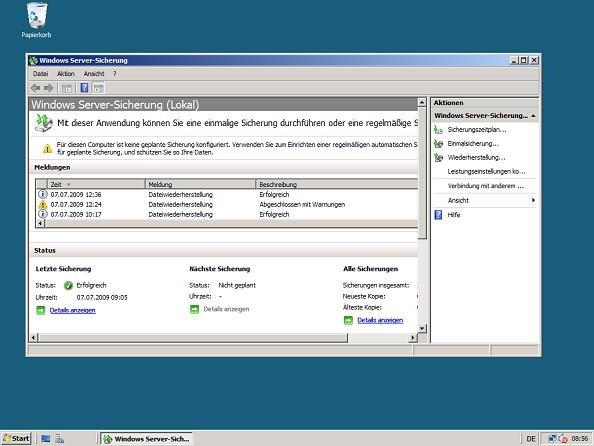Click the info icon of 12:36 message

42,194
